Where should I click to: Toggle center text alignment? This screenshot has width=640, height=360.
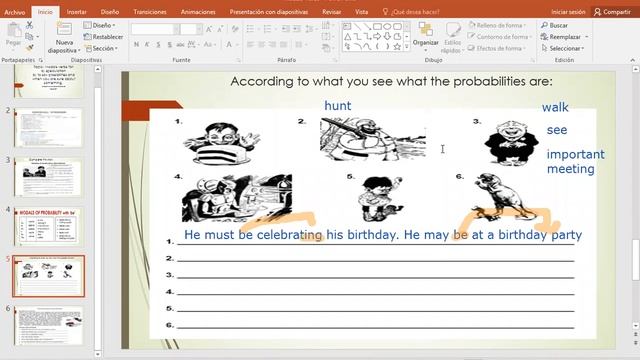coord(261,44)
